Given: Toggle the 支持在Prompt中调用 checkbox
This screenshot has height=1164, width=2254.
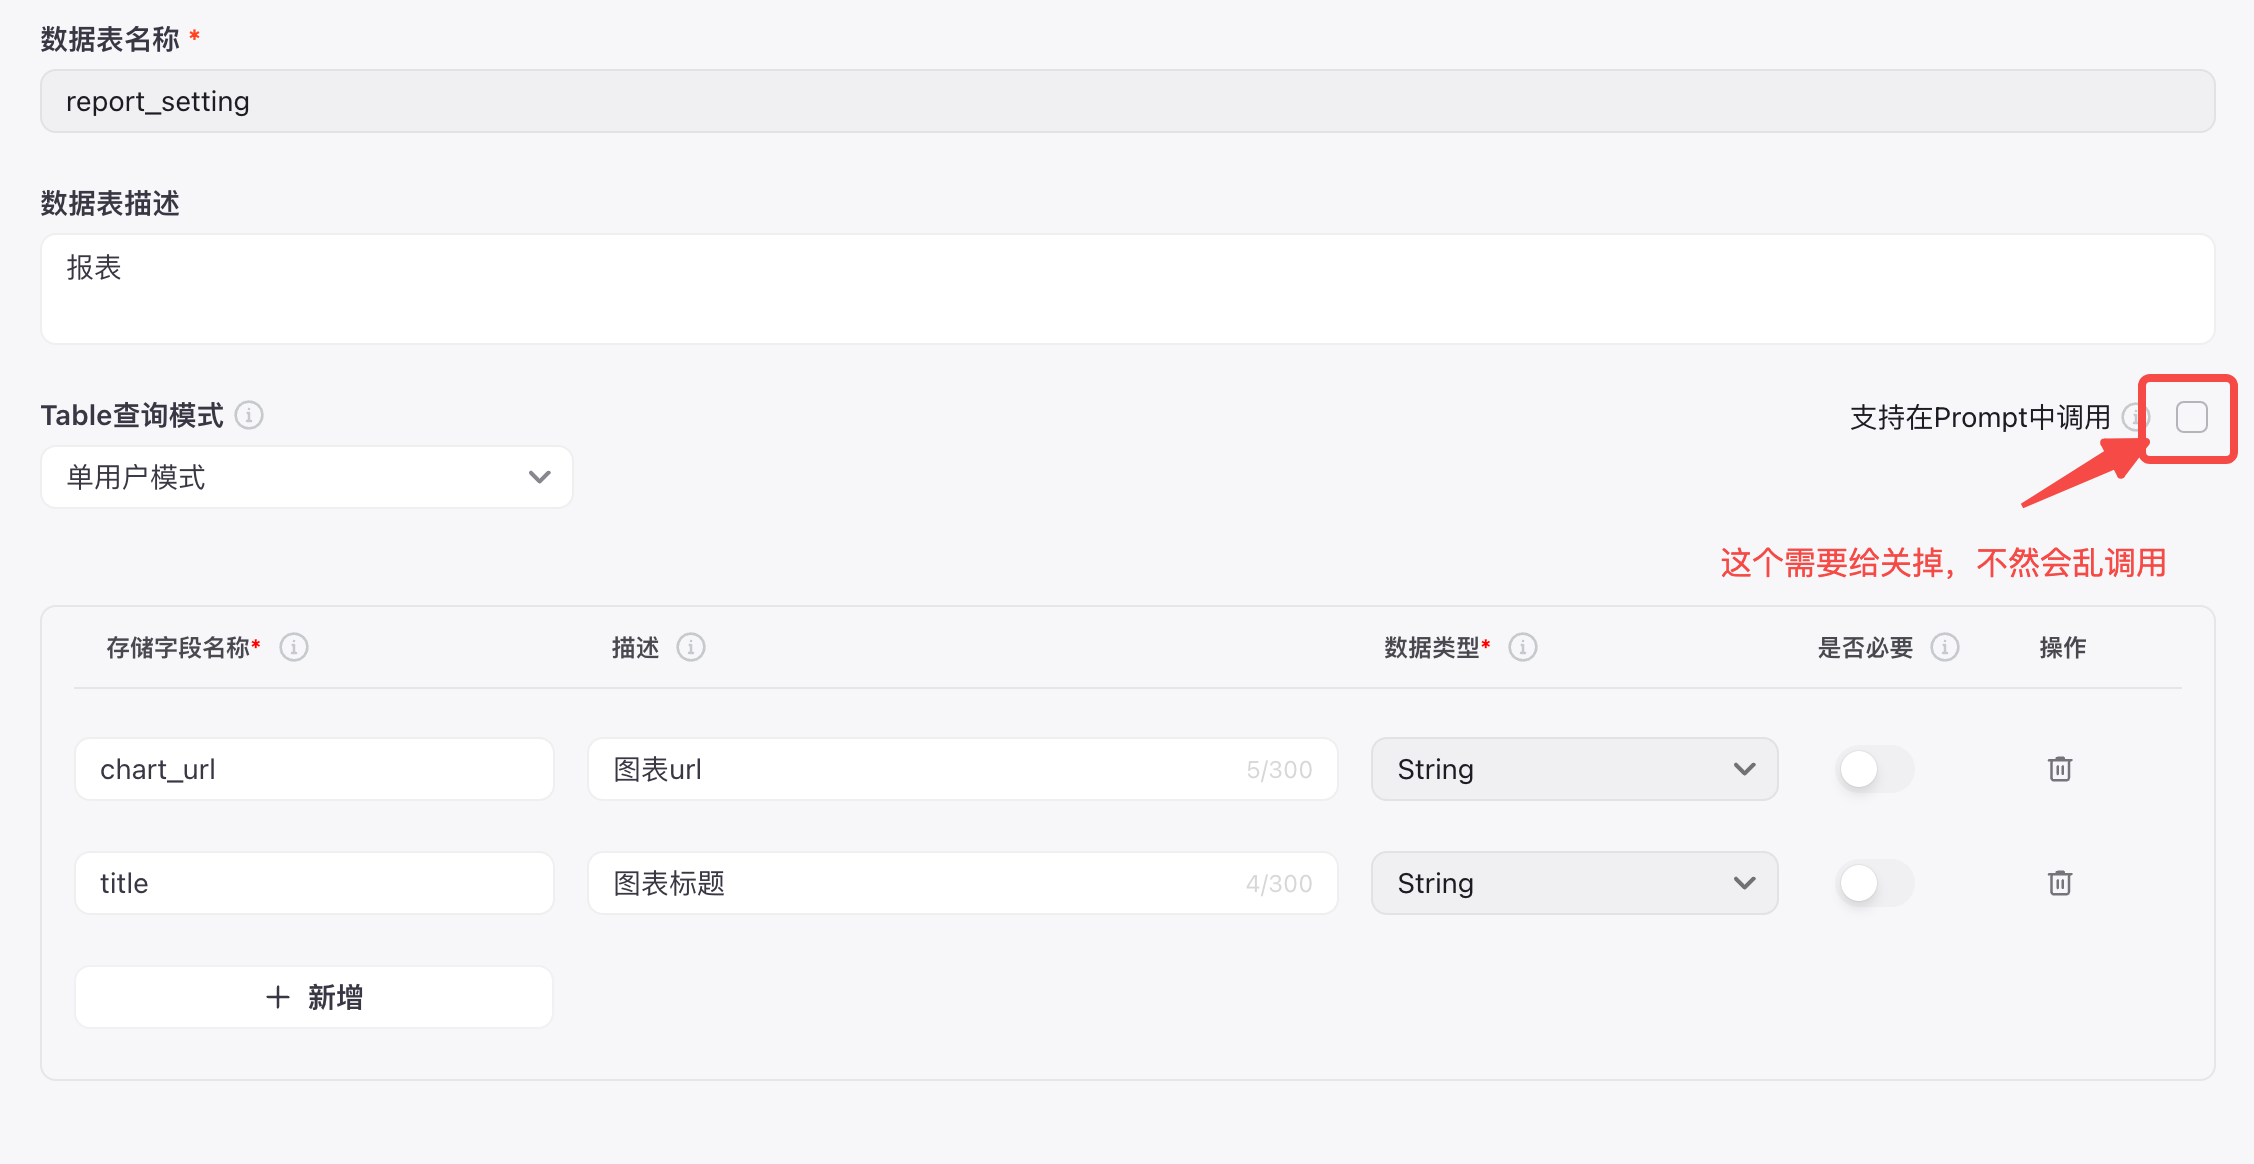Looking at the screenshot, I should (2191, 417).
